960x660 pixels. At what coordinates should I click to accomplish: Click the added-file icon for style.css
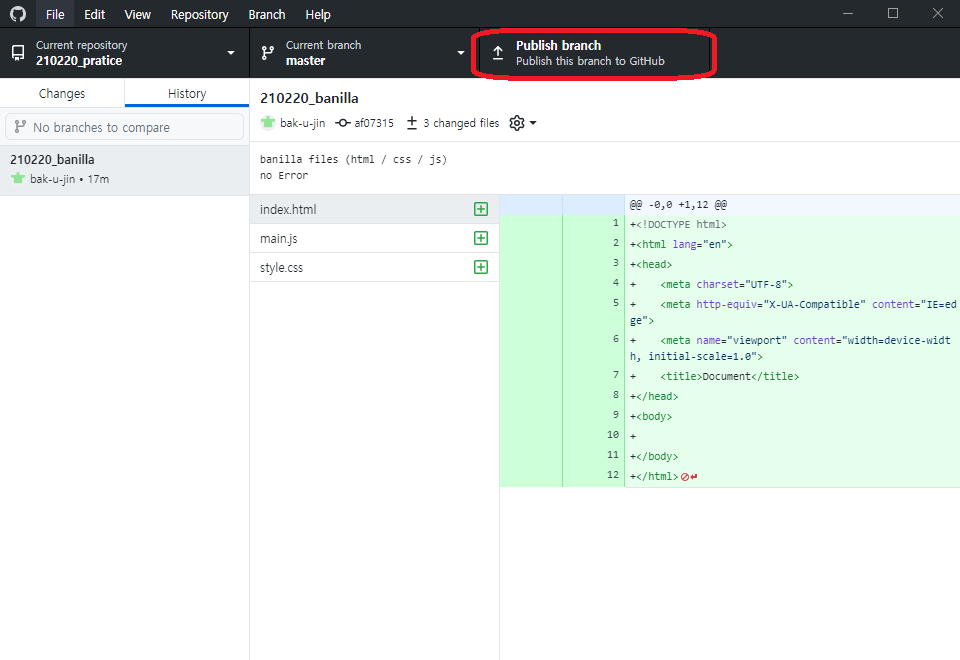481,267
